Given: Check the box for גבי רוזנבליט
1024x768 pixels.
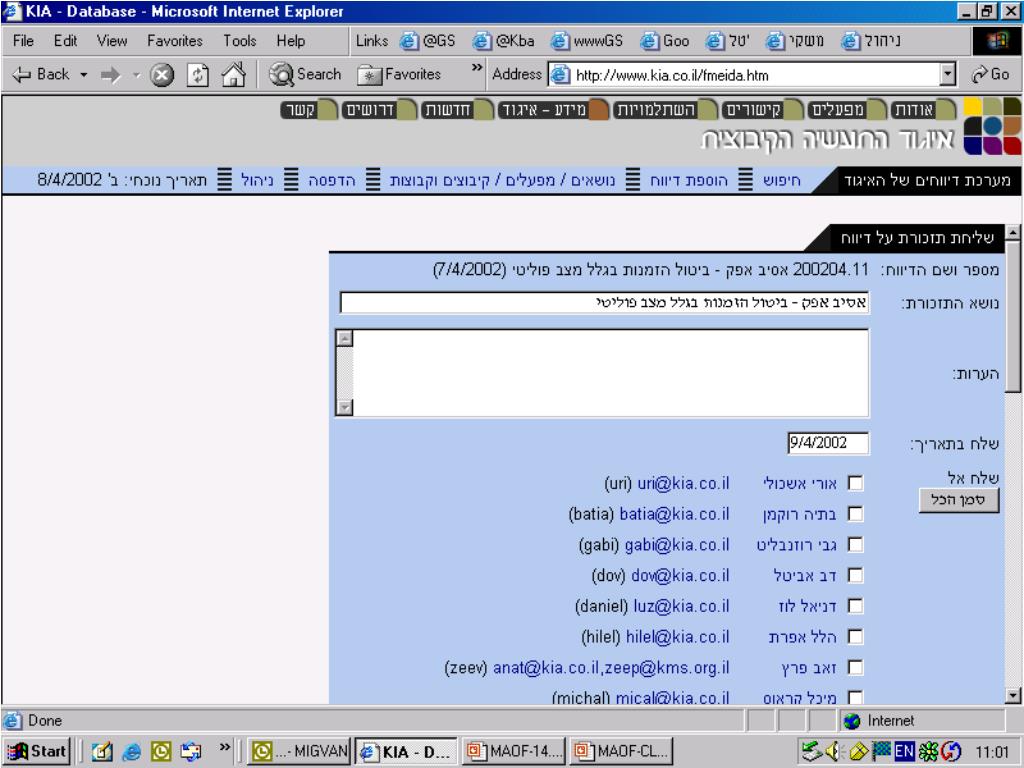Looking at the screenshot, I should 855,545.
